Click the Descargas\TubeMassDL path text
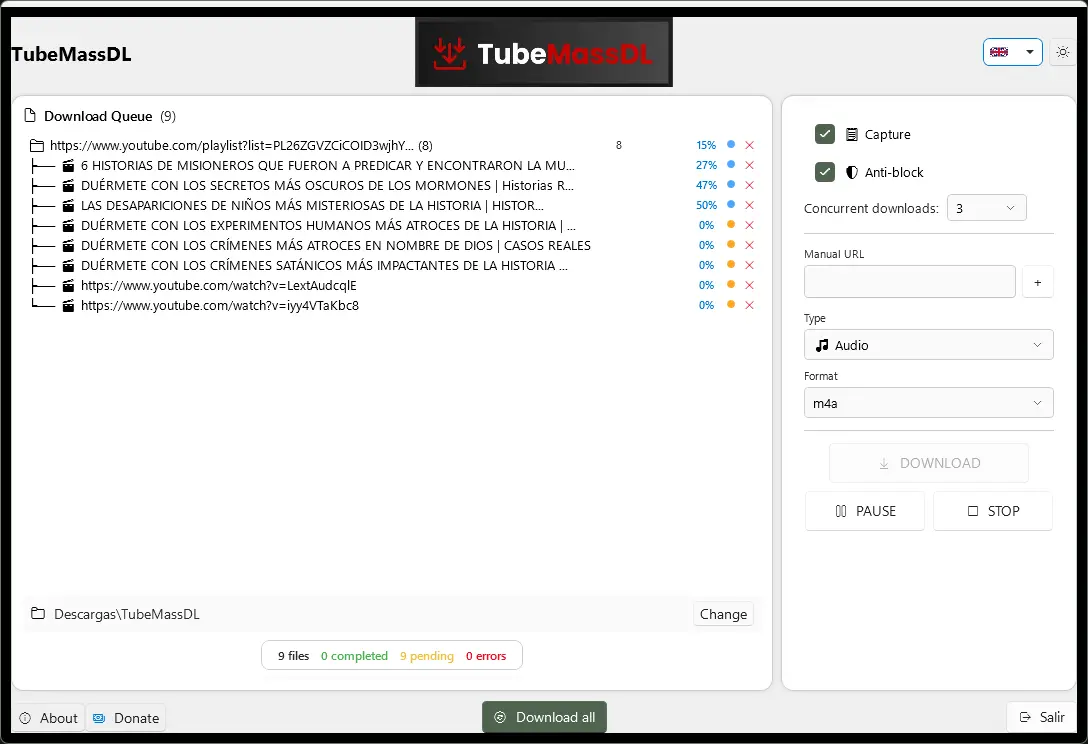Image resolution: width=1088 pixels, height=744 pixels. click(x=126, y=614)
